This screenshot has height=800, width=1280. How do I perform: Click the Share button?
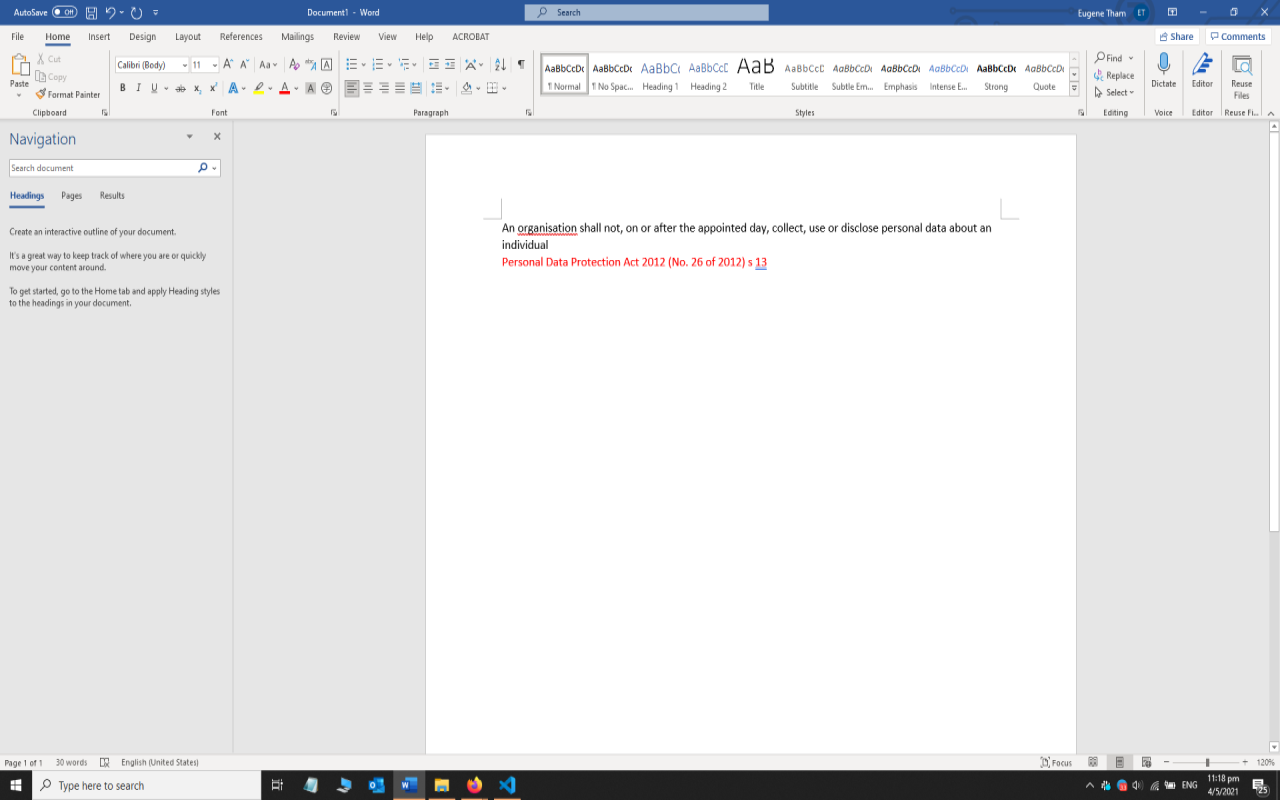pos(1176,36)
